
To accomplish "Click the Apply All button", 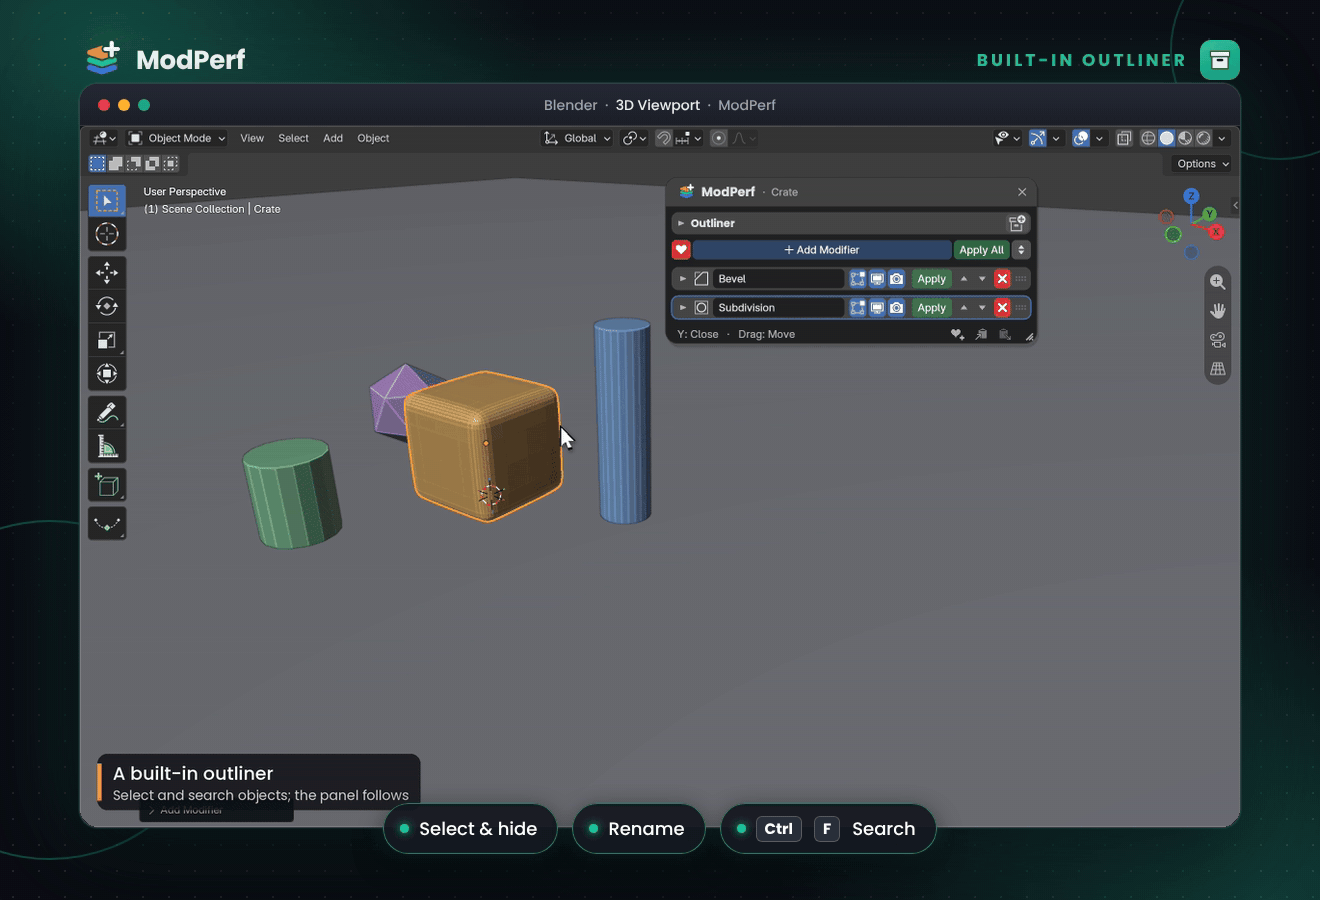I will (982, 250).
